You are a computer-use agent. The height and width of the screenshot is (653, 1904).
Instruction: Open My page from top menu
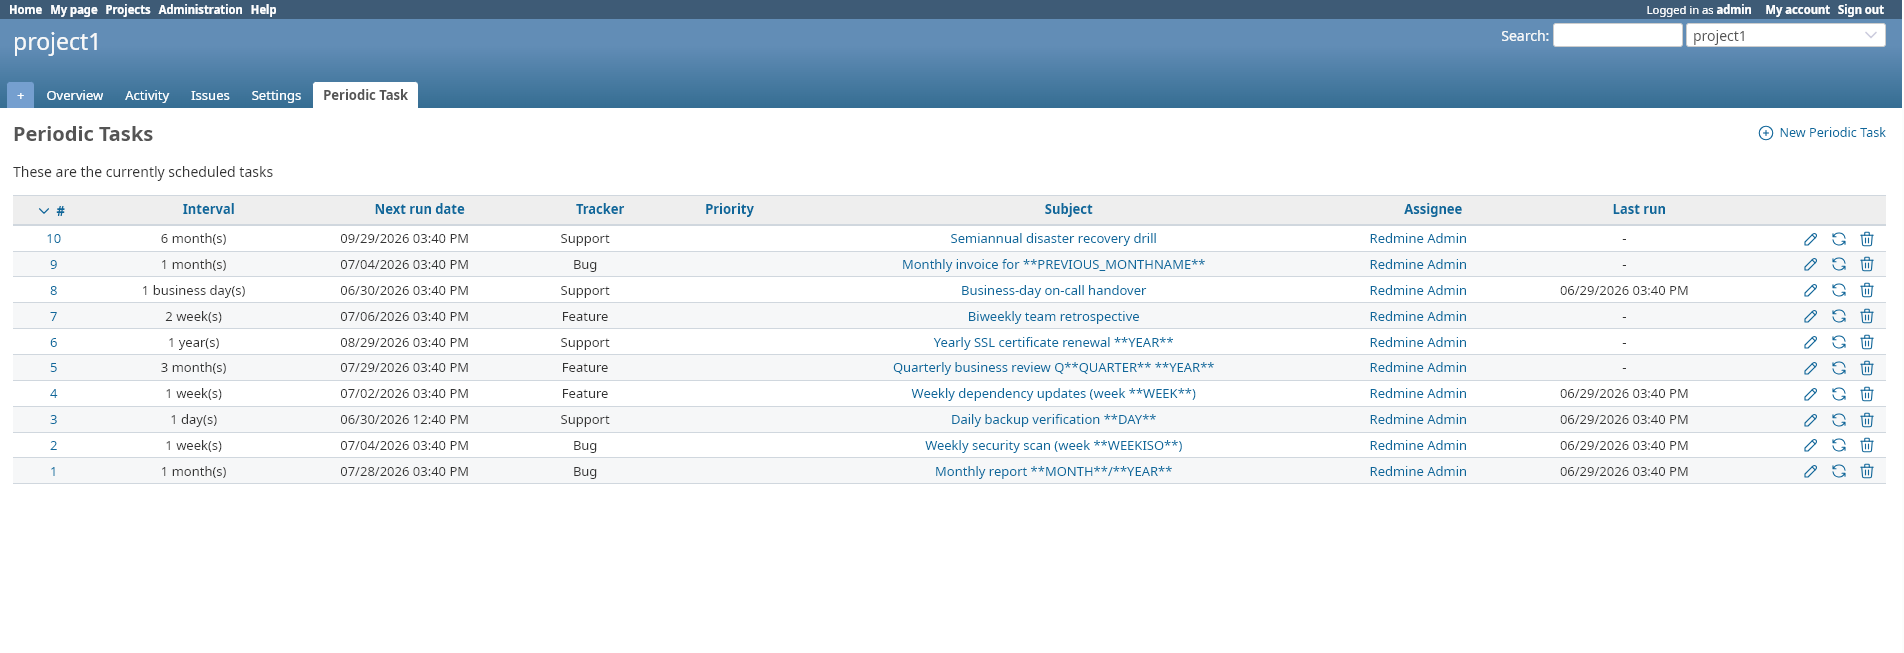(x=74, y=9)
